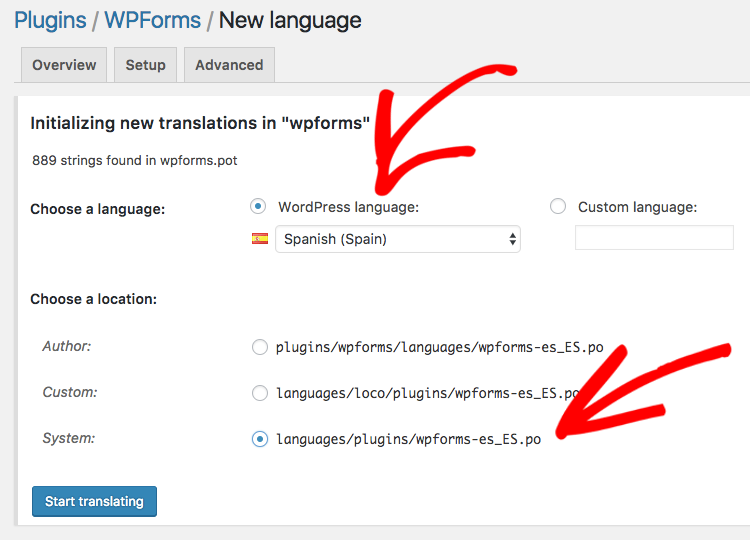Select the WordPress language radio button
Image resolution: width=750 pixels, height=540 pixels.
coord(258,207)
